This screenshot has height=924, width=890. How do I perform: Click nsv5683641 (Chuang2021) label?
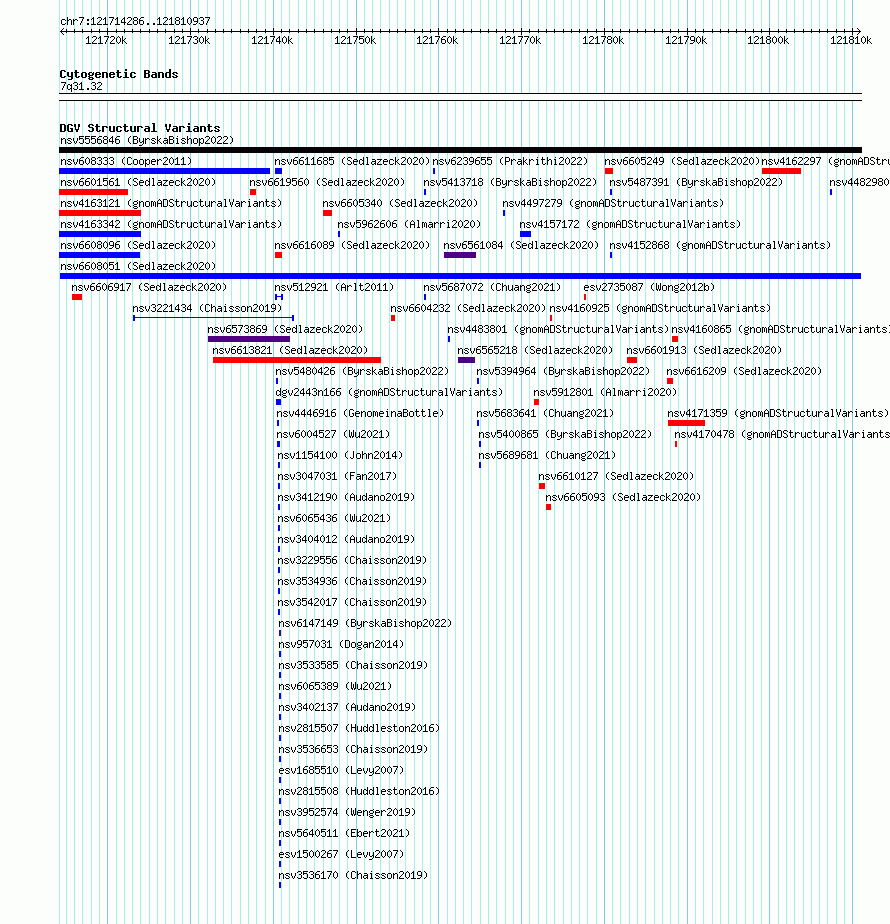(545, 414)
